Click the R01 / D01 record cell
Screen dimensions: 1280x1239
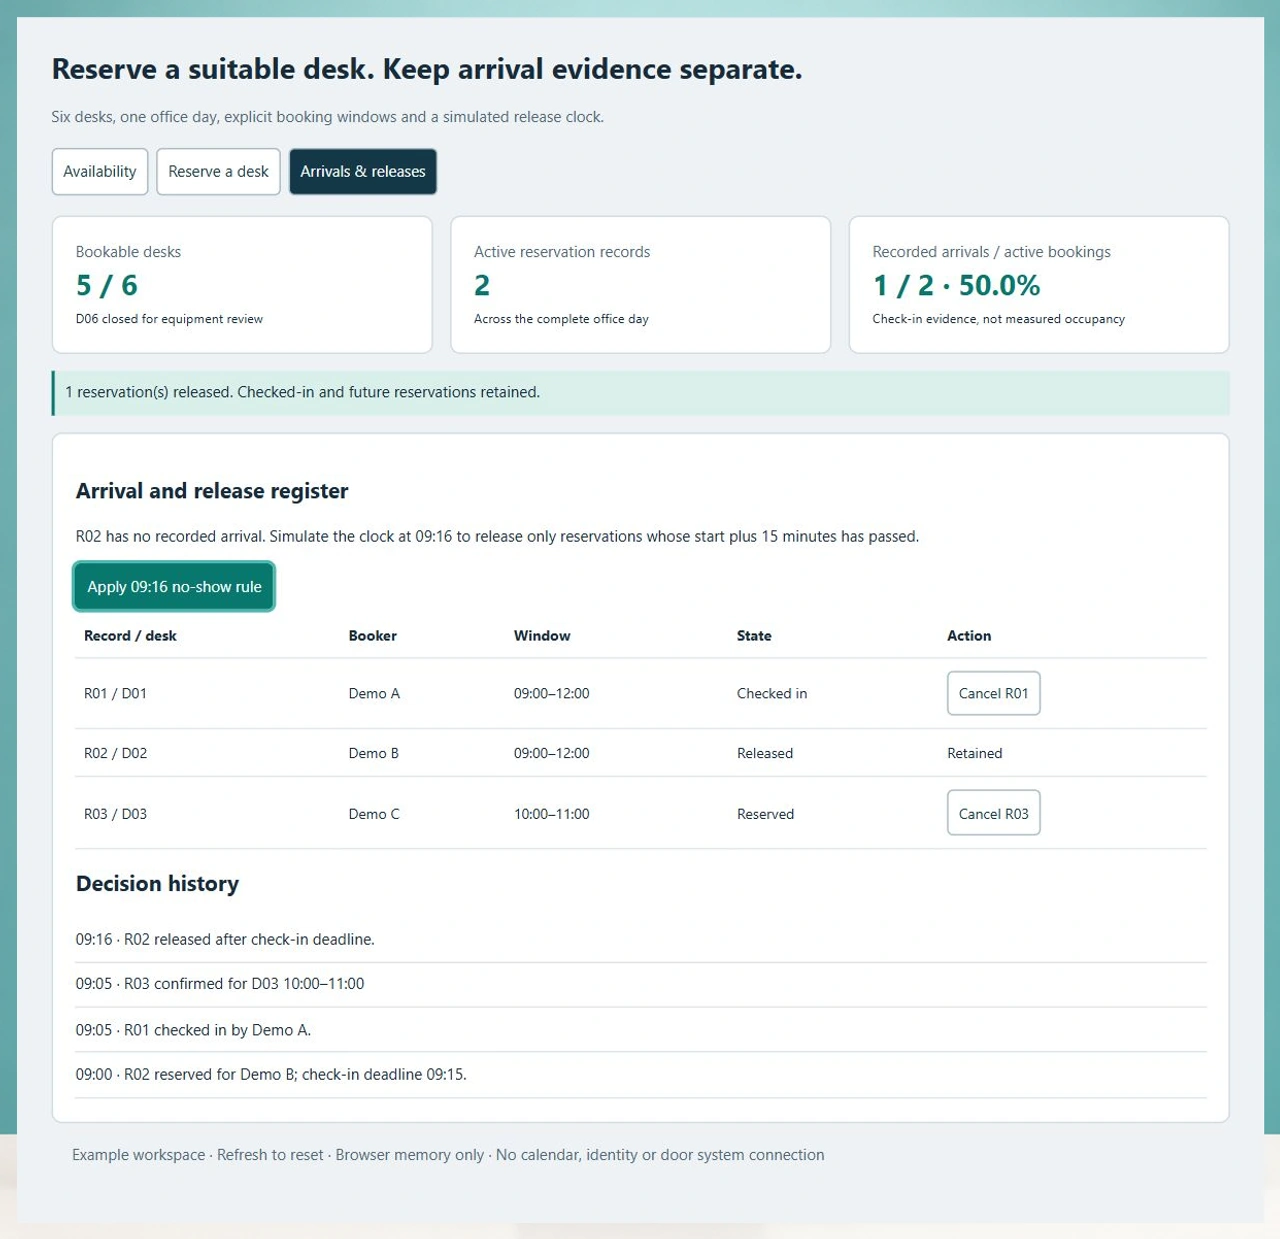pyautogui.click(x=115, y=693)
